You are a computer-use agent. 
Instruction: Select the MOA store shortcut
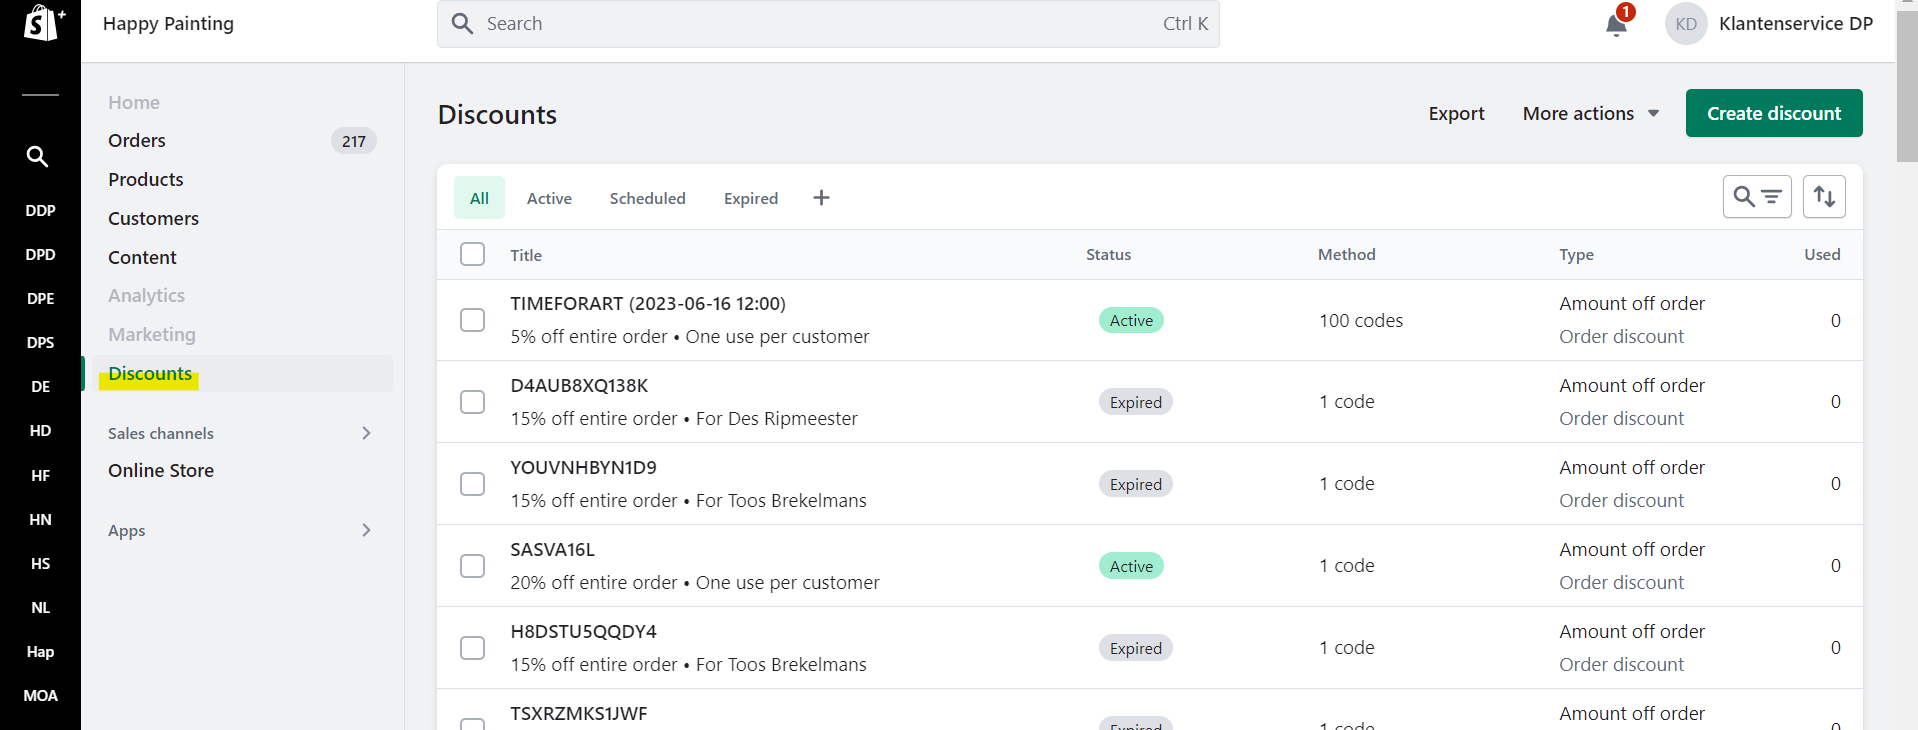[40, 695]
